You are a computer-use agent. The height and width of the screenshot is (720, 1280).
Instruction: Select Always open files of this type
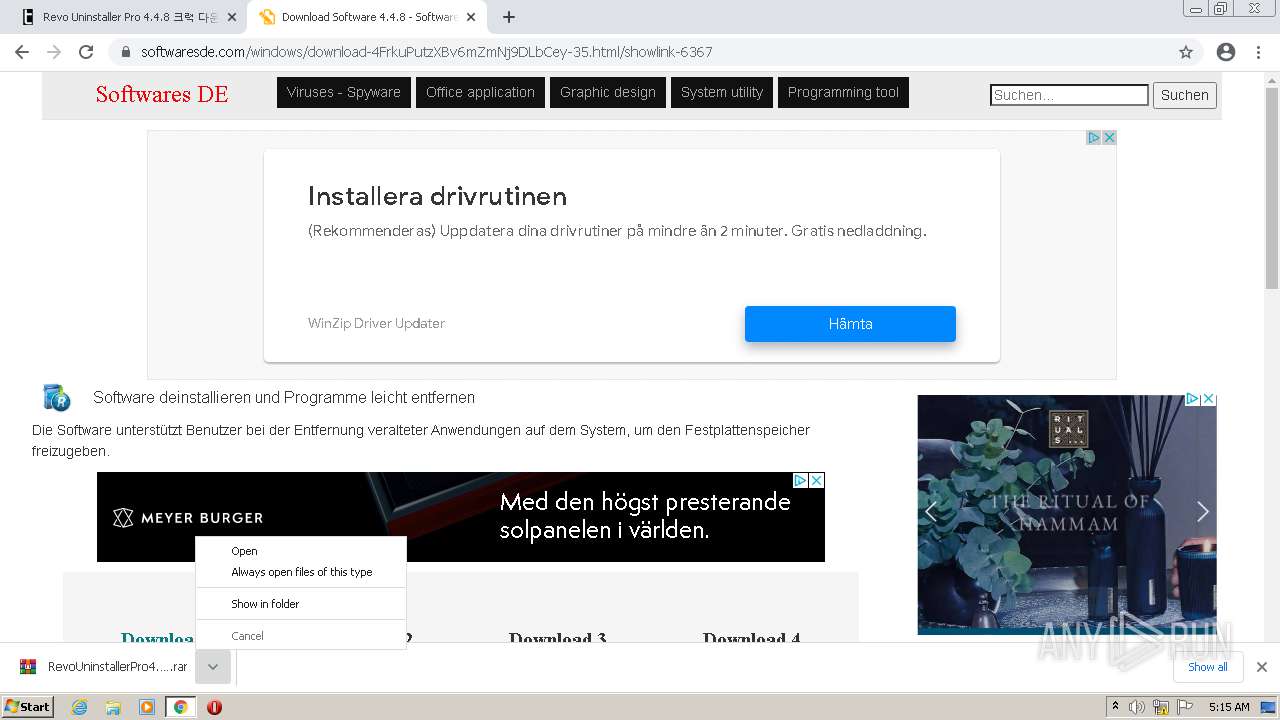(x=302, y=572)
